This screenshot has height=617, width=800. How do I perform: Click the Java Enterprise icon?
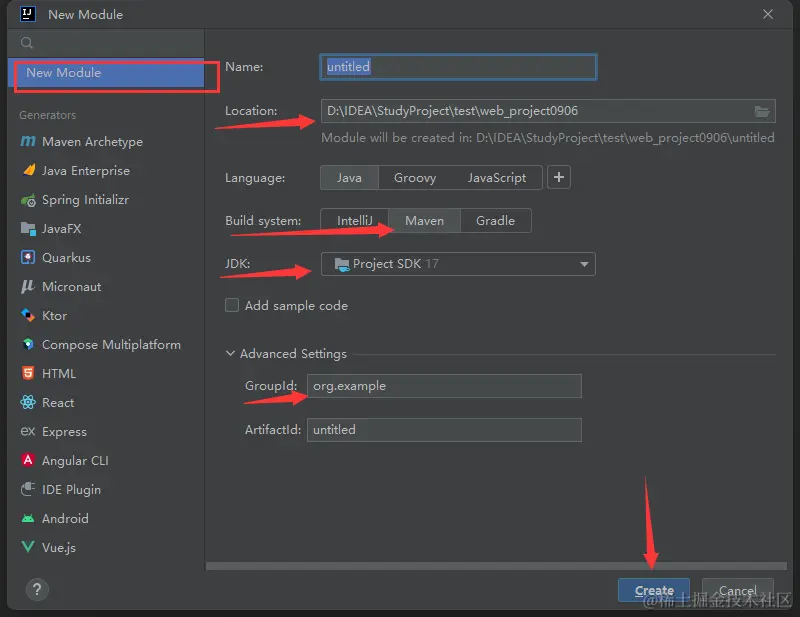[29, 170]
